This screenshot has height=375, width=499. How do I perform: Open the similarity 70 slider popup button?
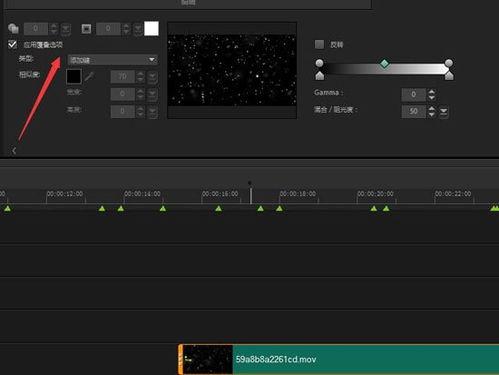pos(152,77)
